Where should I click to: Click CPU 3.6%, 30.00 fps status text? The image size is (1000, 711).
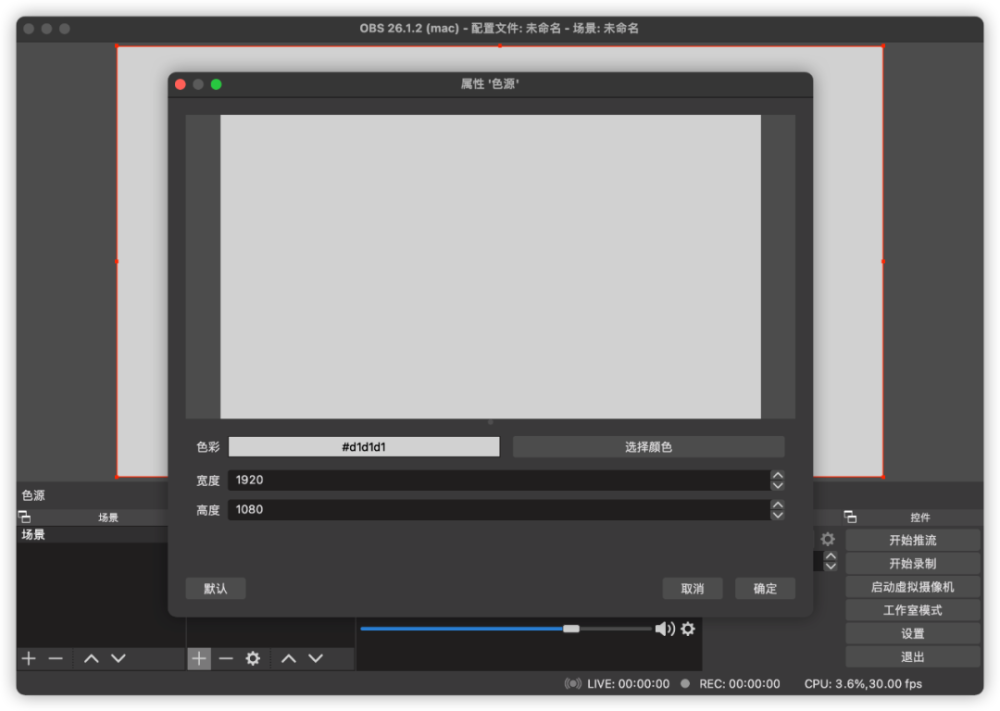click(x=863, y=684)
